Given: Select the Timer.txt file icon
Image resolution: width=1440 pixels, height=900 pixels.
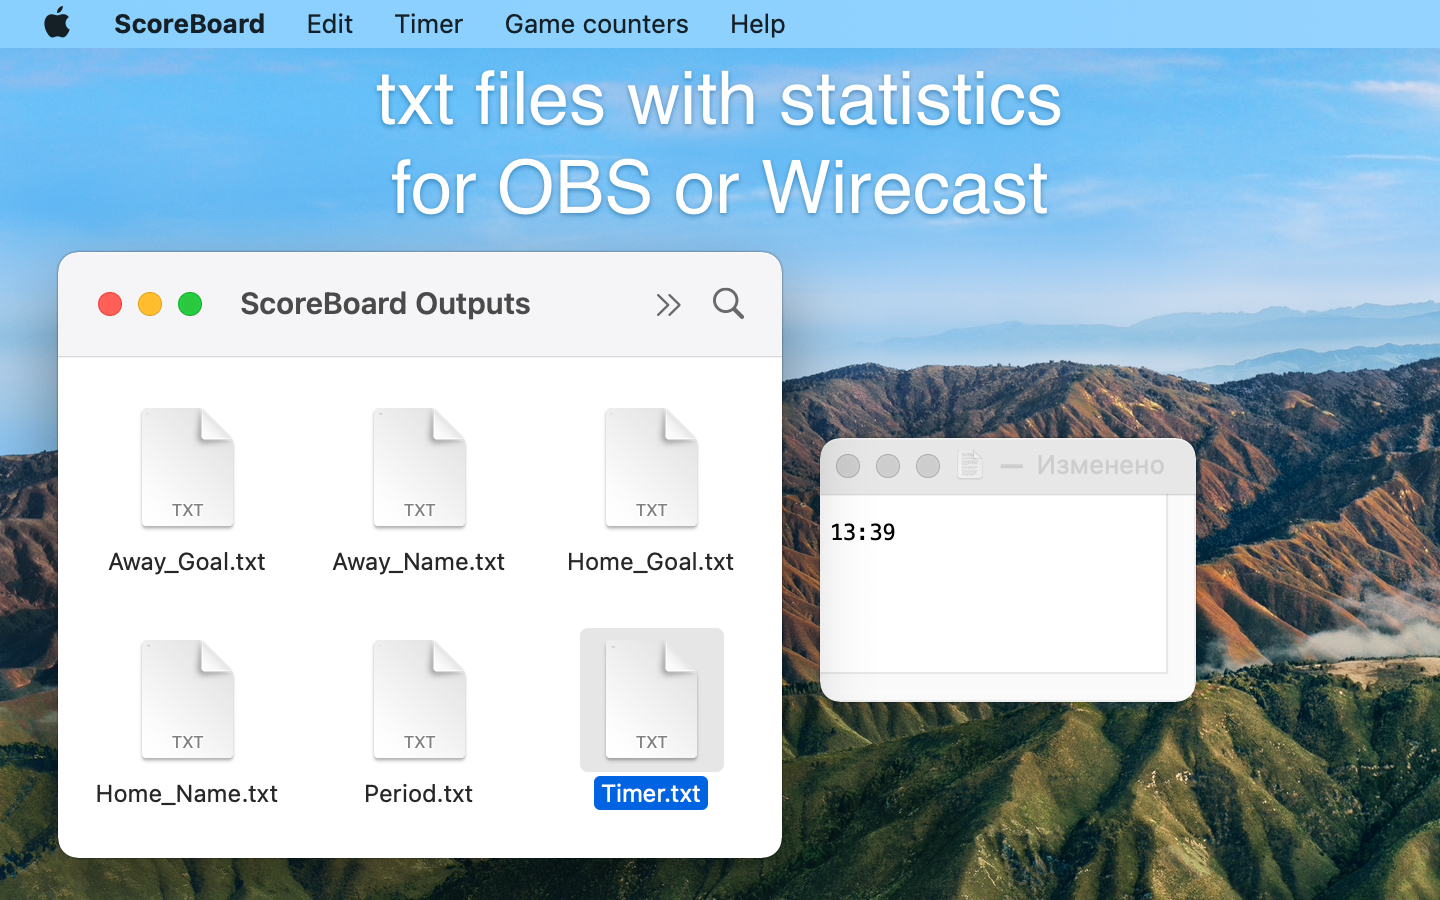Looking at the screenshot, I should pos(651,699).
